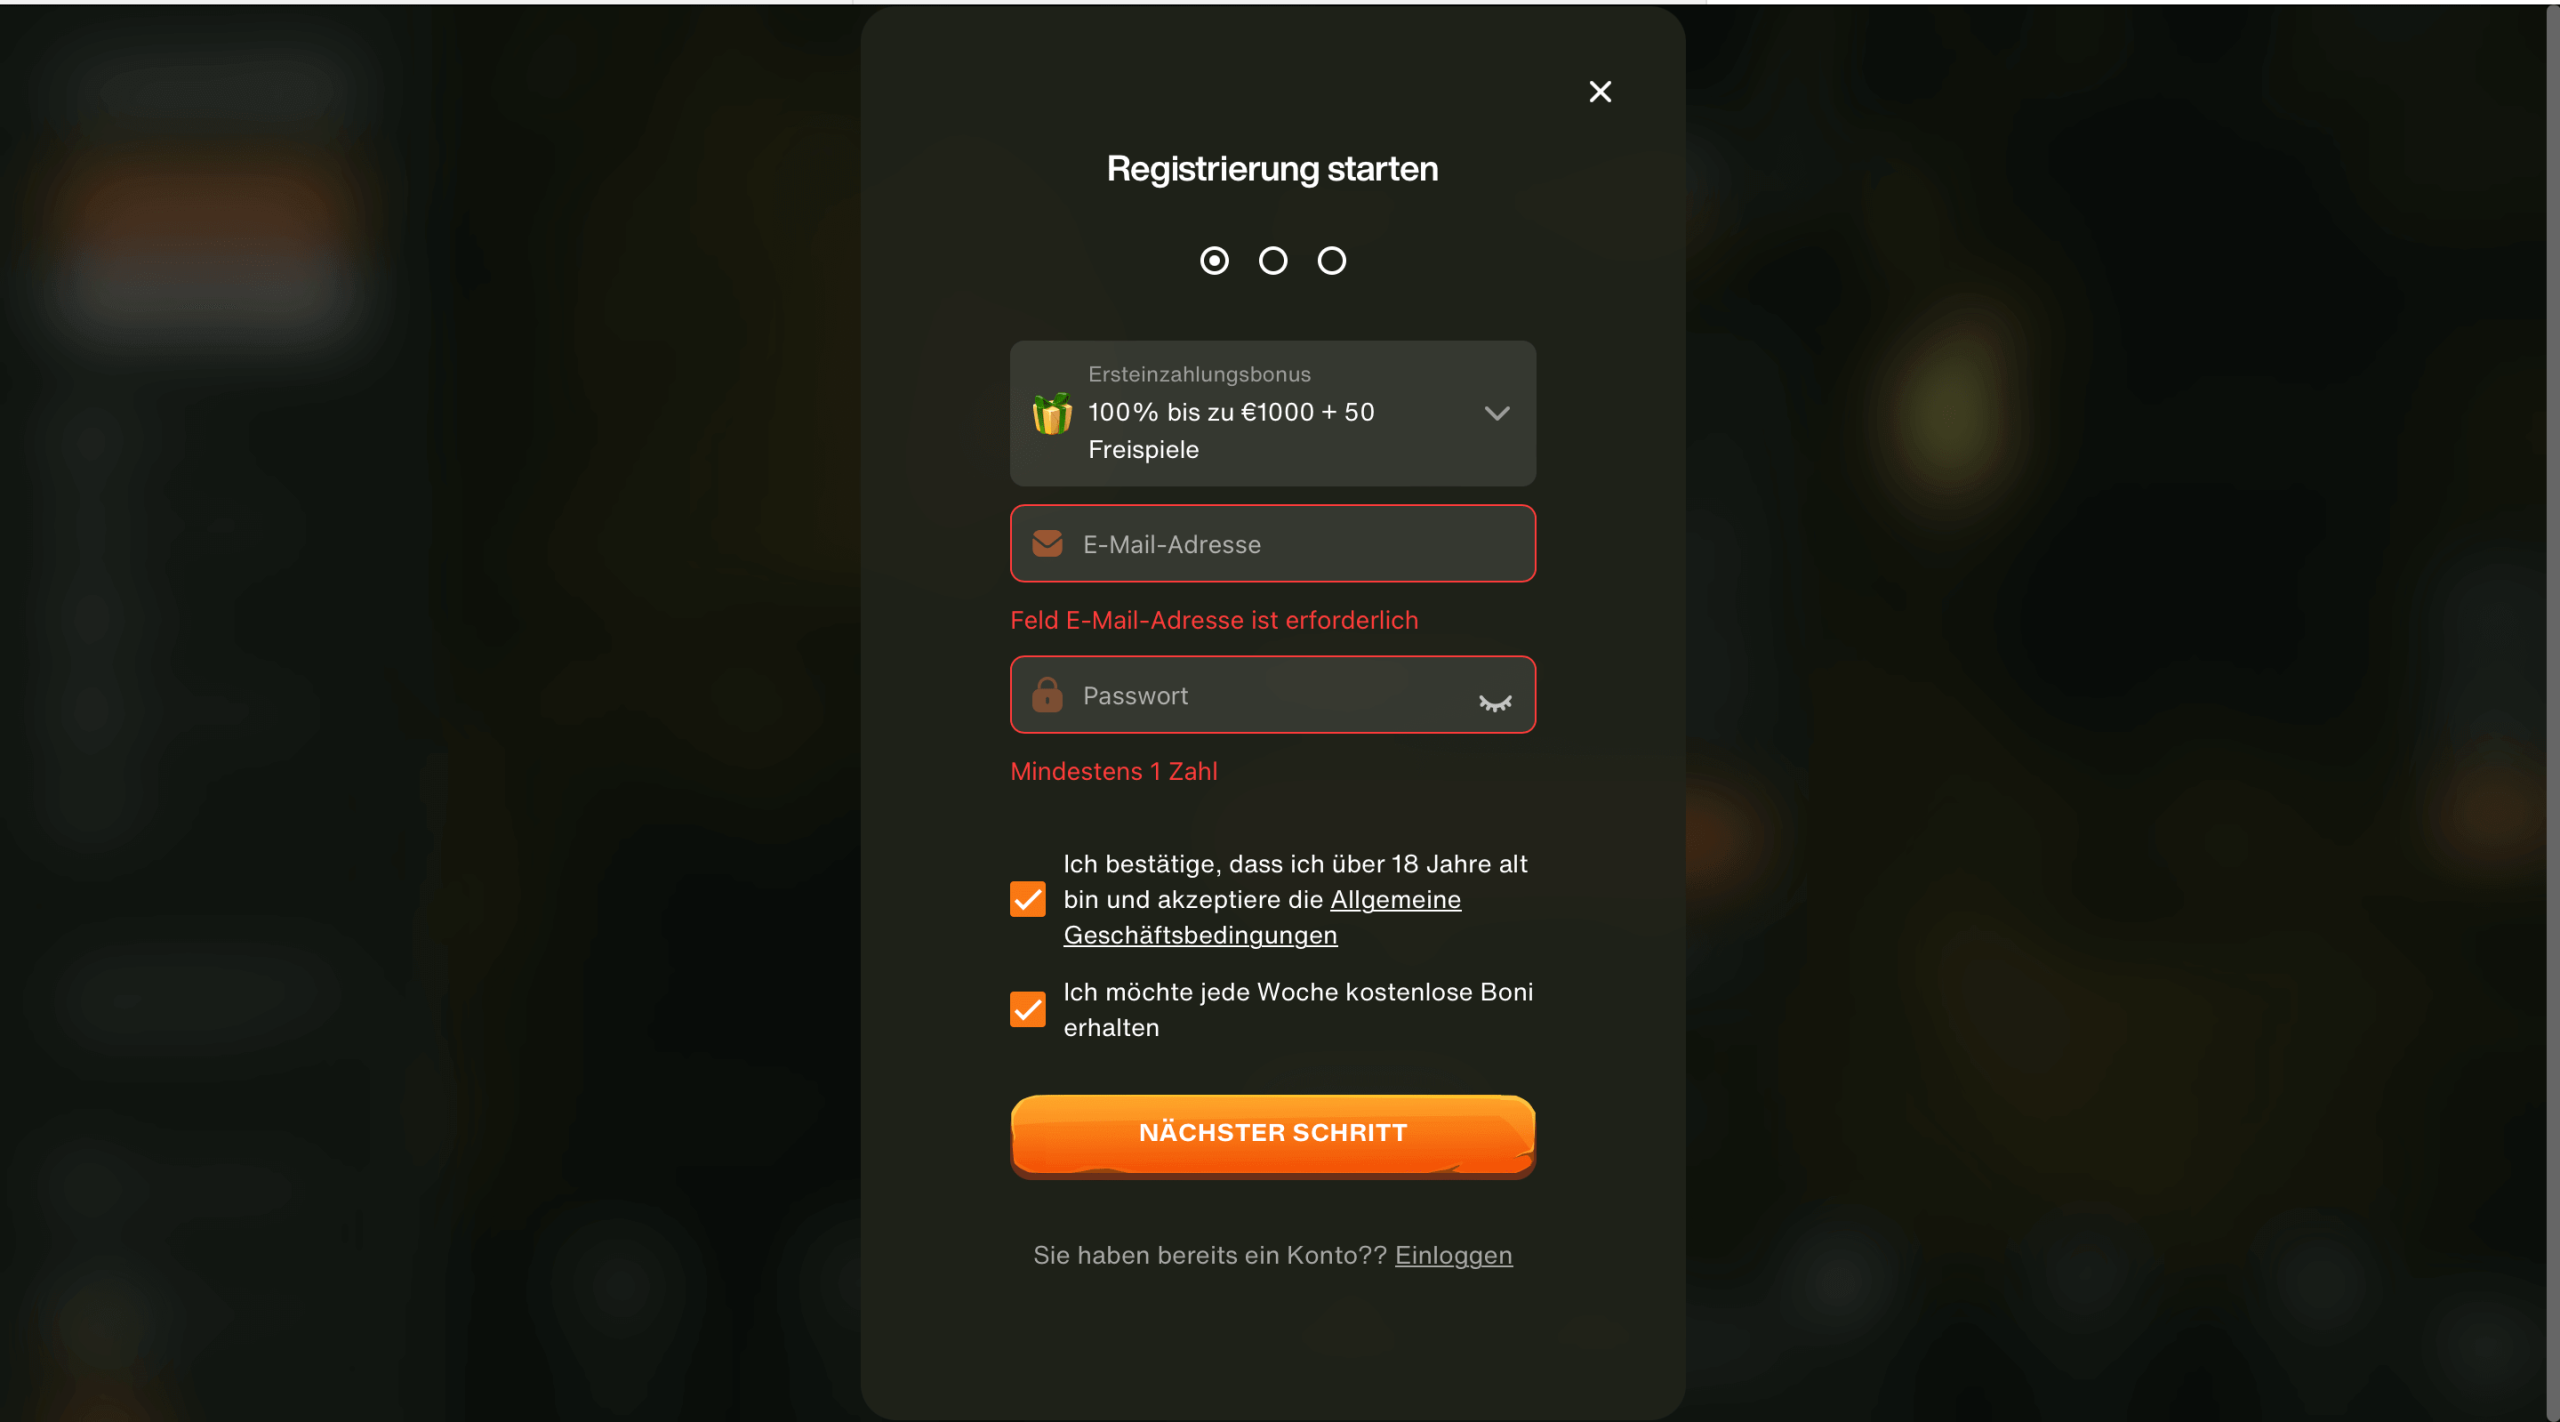The height and width of the screenshot is (1422, 2560).
Task: Open the Allgemeine Geschäftsbedingungen link
Action: (x=1262, y=917)
